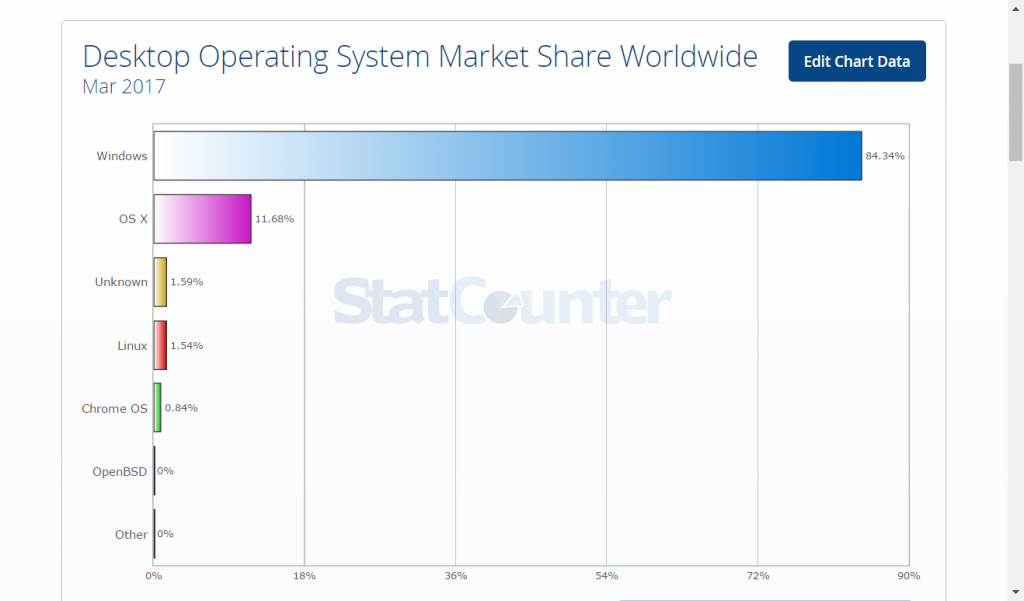Click the 11.68% OS X value label
The image size is (1024, 601).
[276, 218]
